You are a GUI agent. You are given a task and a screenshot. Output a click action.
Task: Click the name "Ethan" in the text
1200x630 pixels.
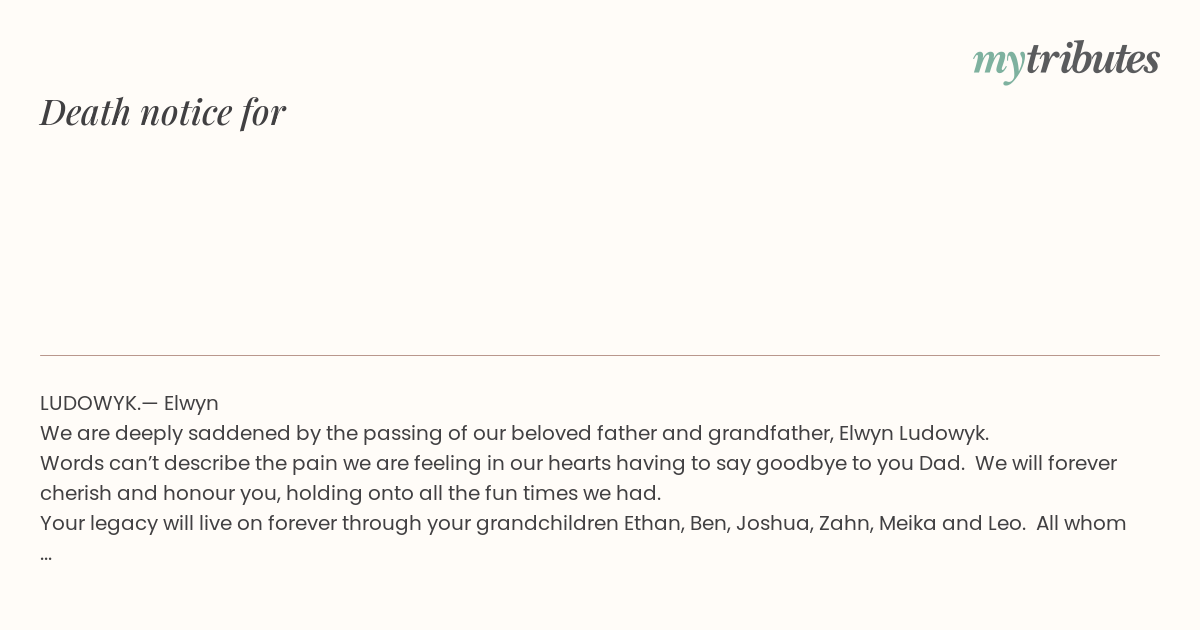pyautogui.click(x=653, y=523)
